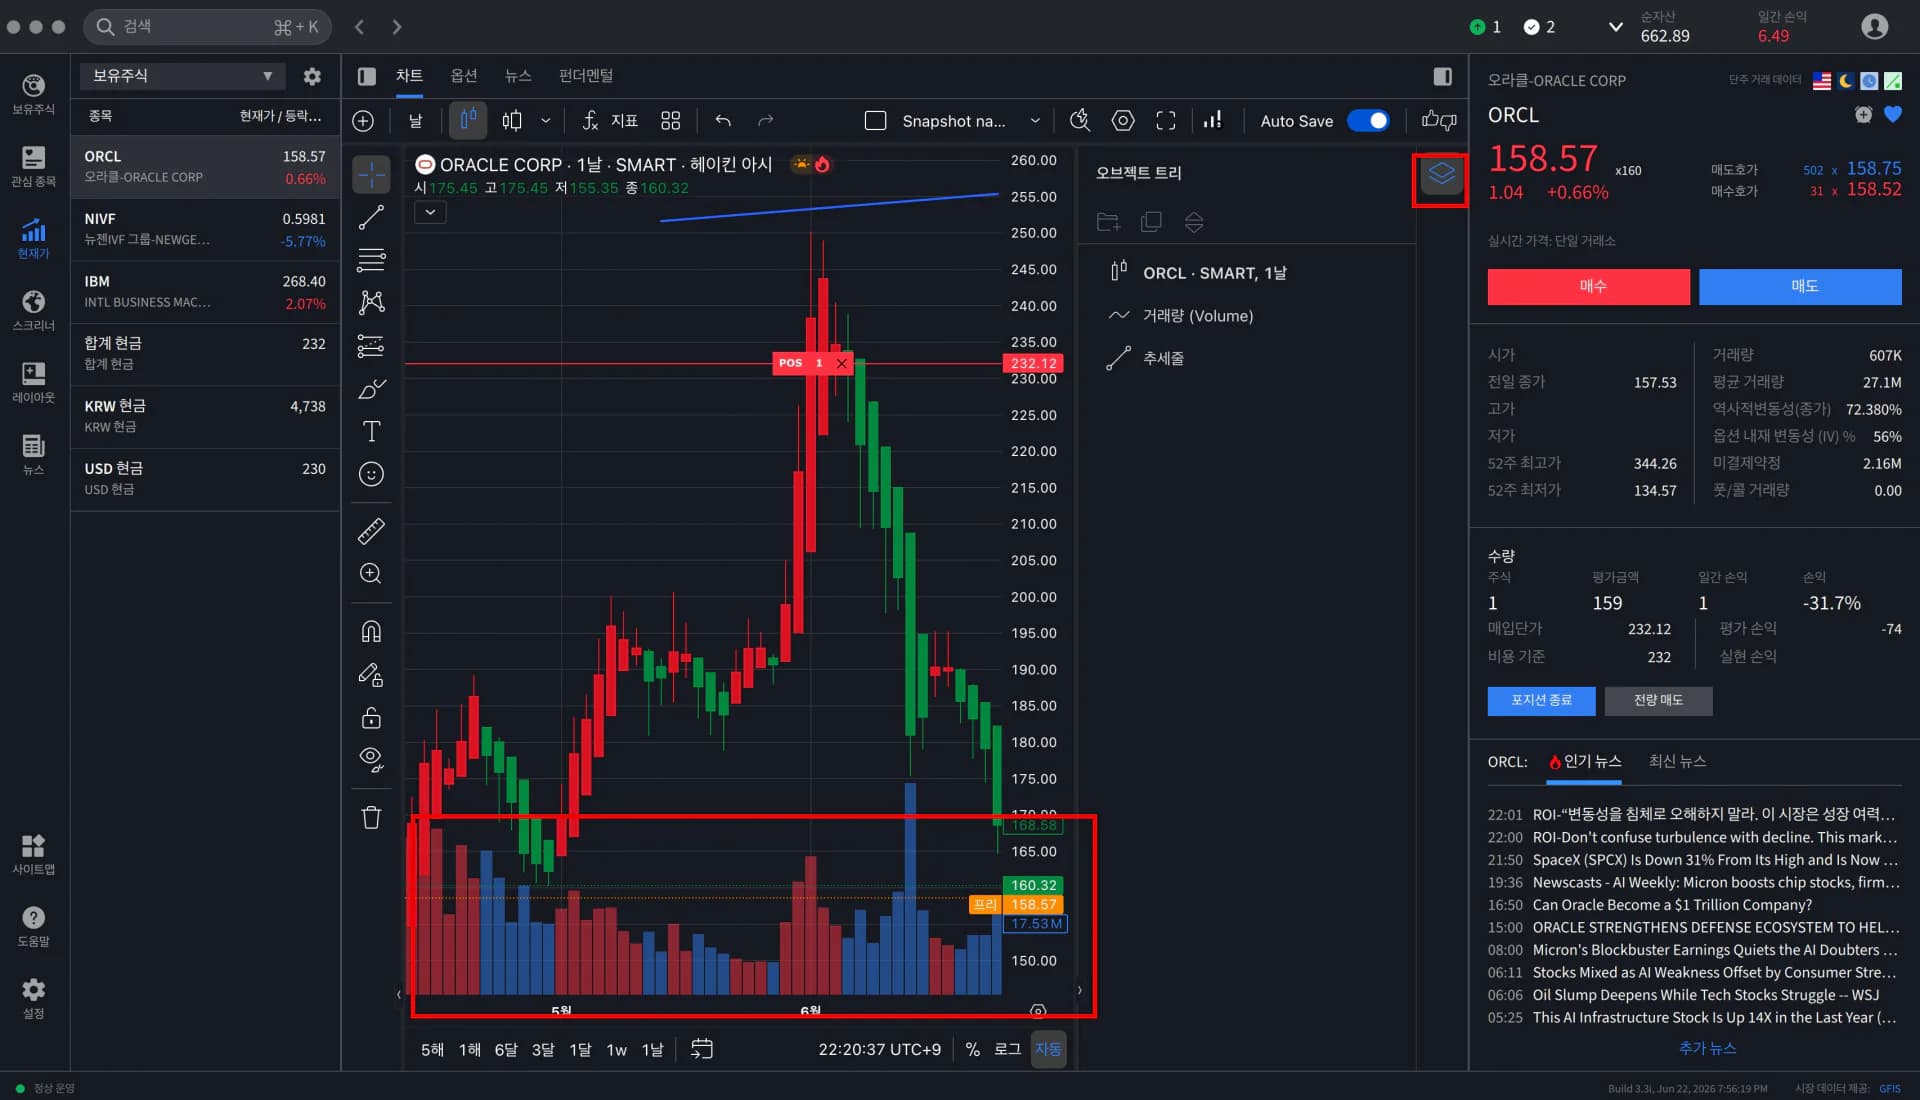Add a symbol comparison with plus icon

(363, 121)
